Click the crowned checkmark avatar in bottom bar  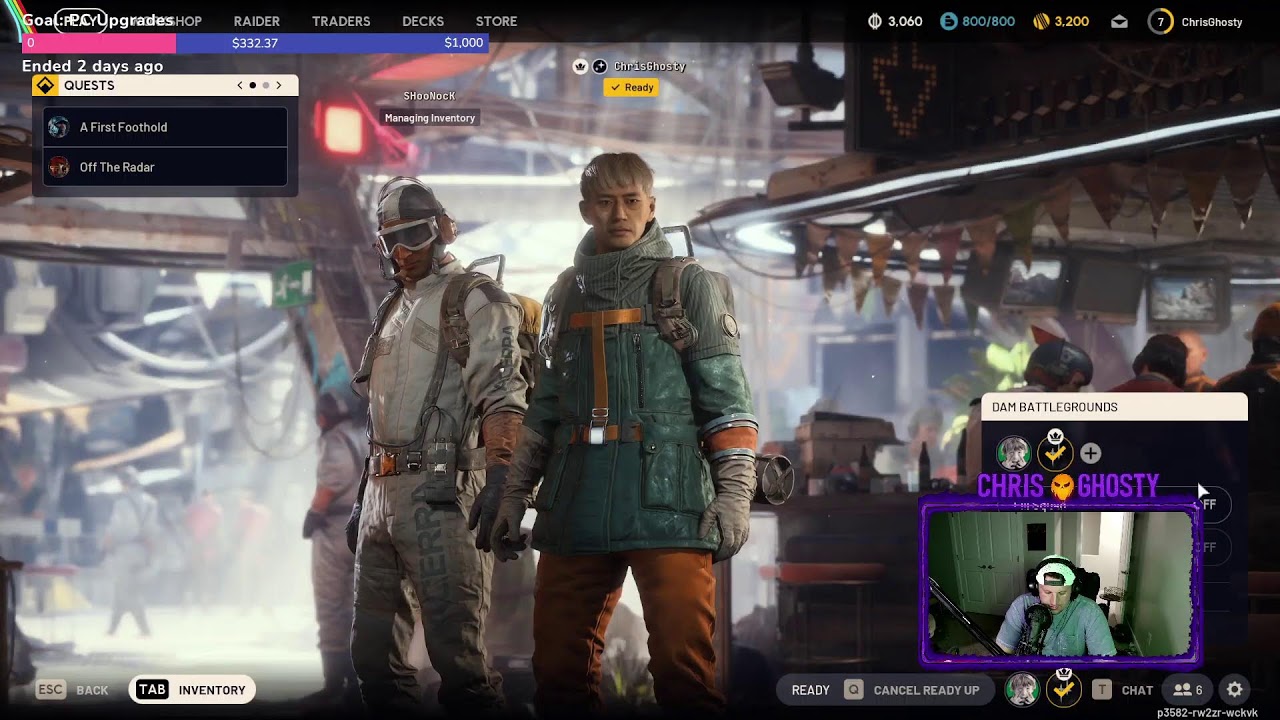1064,689
